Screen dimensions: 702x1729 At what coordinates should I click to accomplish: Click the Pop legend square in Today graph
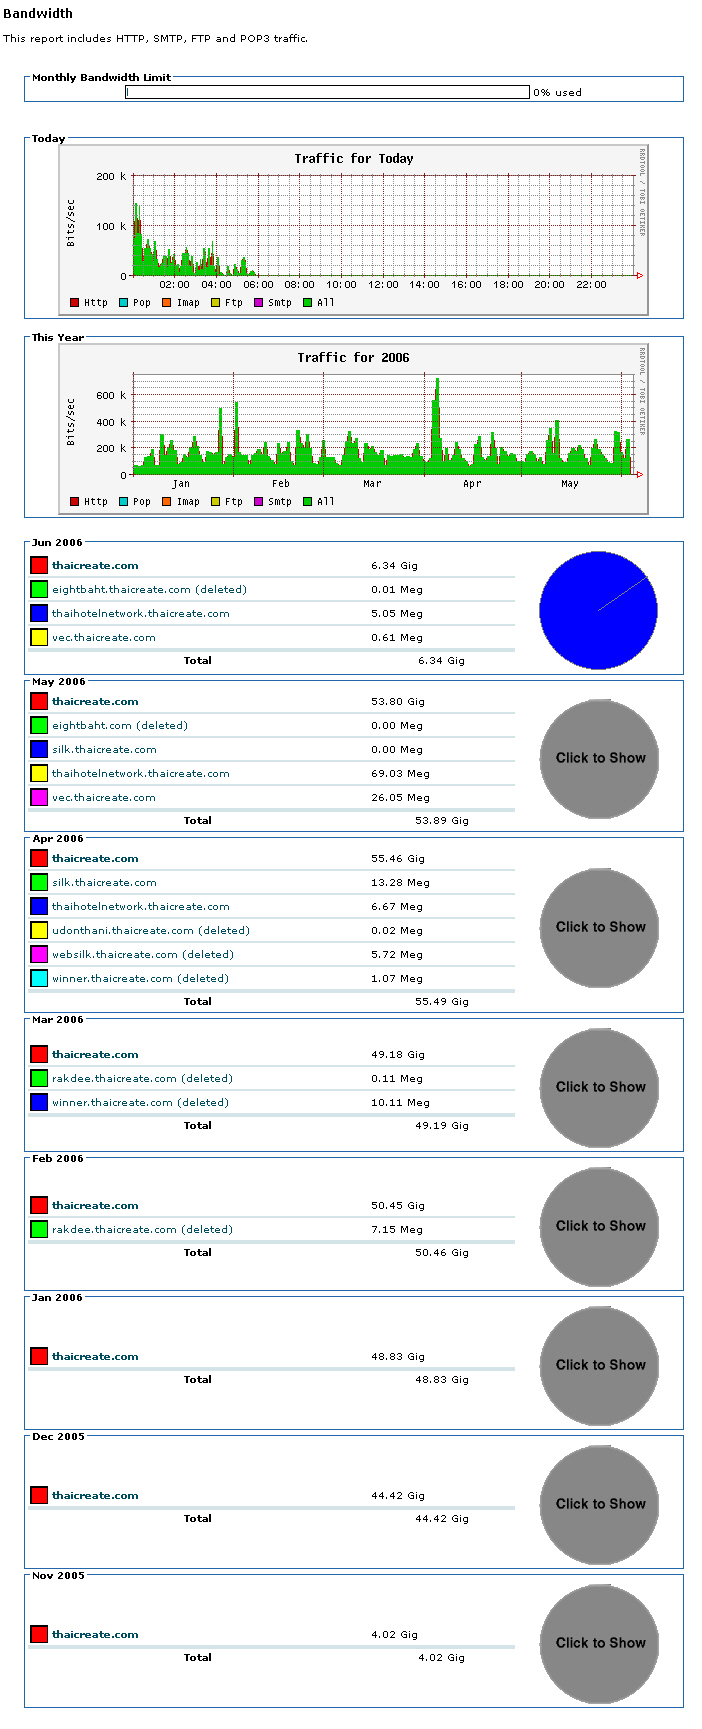pyautogui.click(x=123, y=302)
